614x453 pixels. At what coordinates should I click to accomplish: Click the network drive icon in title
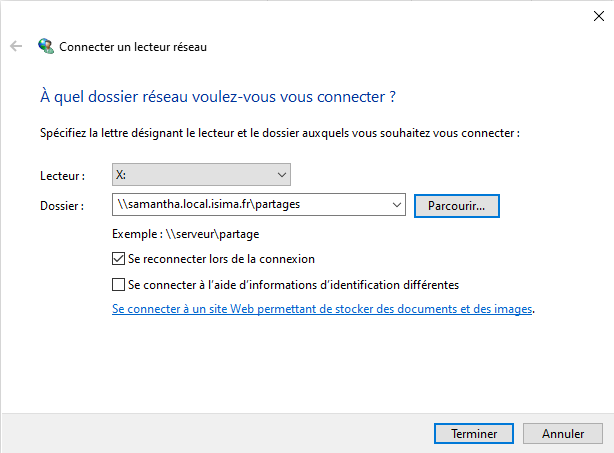pos(46,46)
